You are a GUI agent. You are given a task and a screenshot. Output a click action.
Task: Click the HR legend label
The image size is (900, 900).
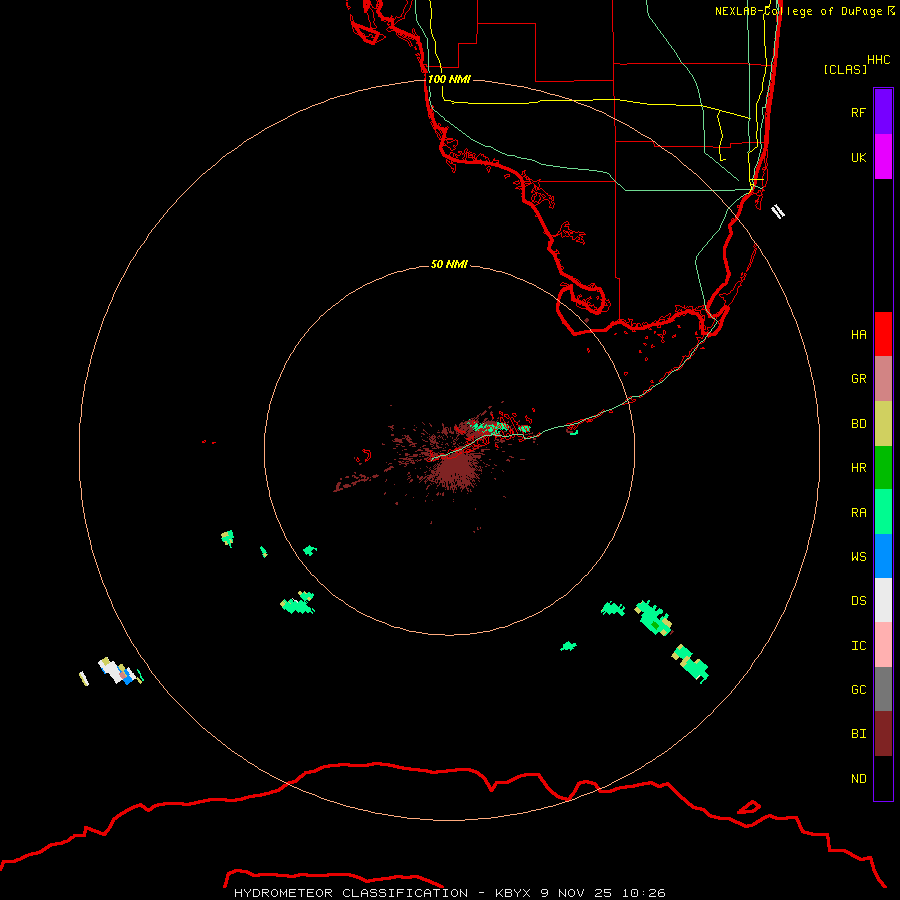click(858, 468)
